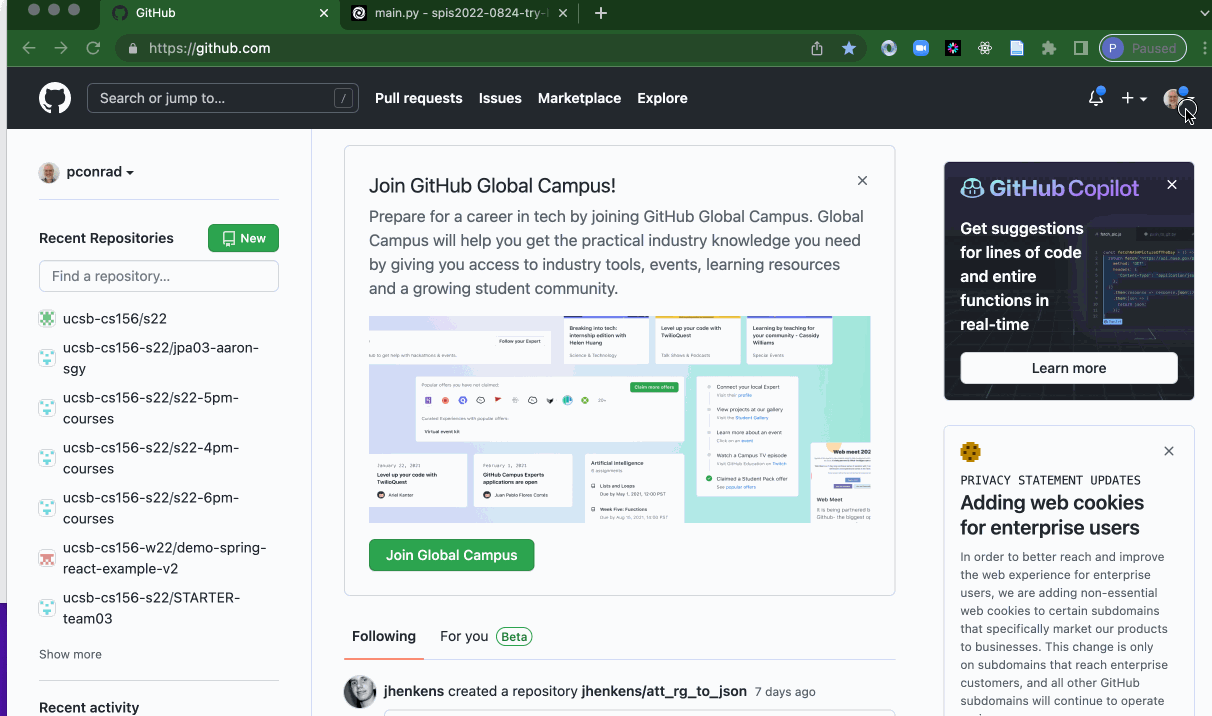Click the share icon in the address bar

pos(815,47)
